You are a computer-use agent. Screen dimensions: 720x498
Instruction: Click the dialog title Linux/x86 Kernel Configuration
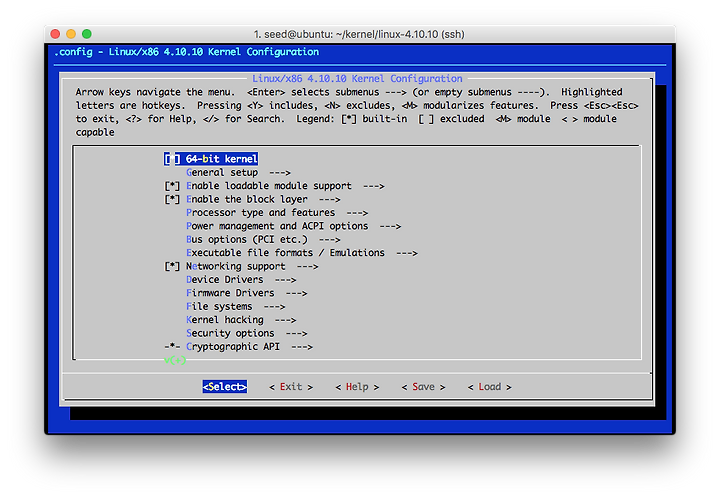357,78
